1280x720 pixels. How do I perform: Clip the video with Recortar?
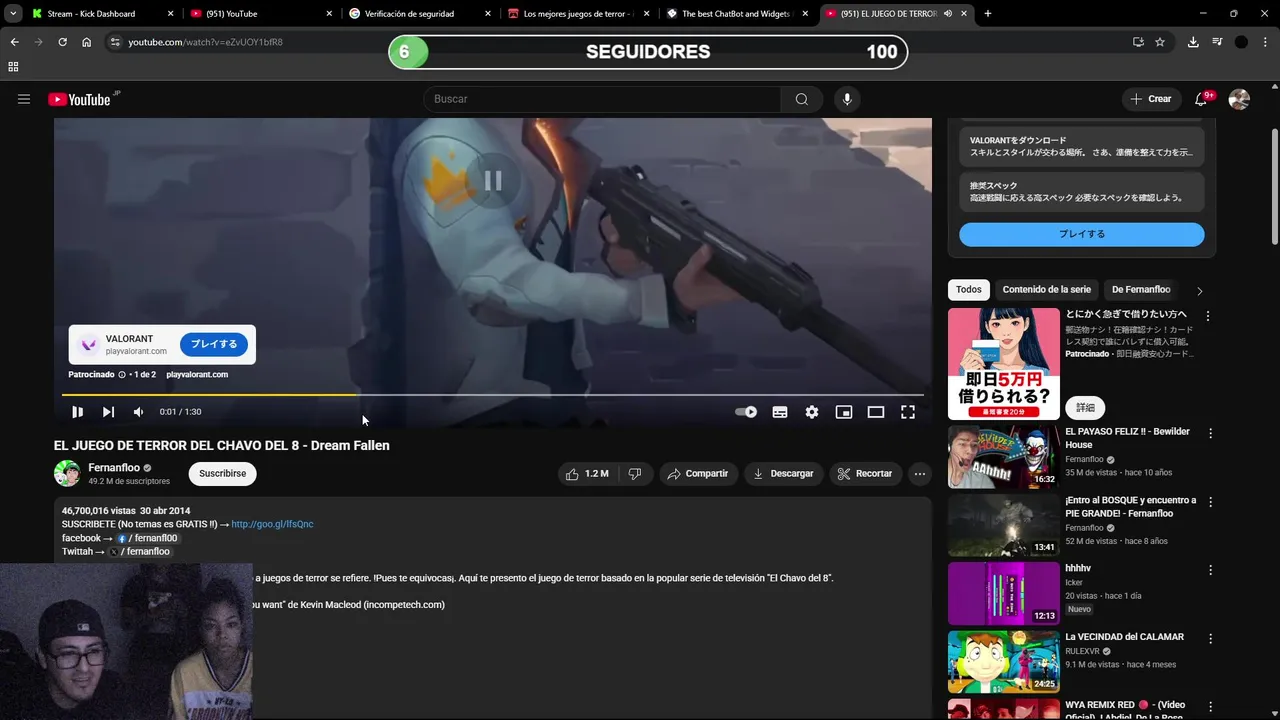point(865,474)
